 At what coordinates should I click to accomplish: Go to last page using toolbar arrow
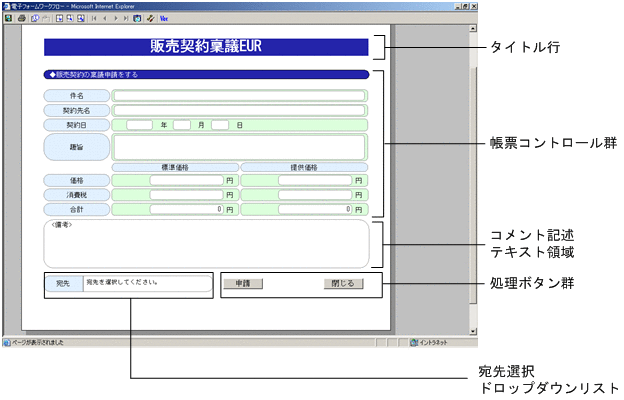pos(126,18)
